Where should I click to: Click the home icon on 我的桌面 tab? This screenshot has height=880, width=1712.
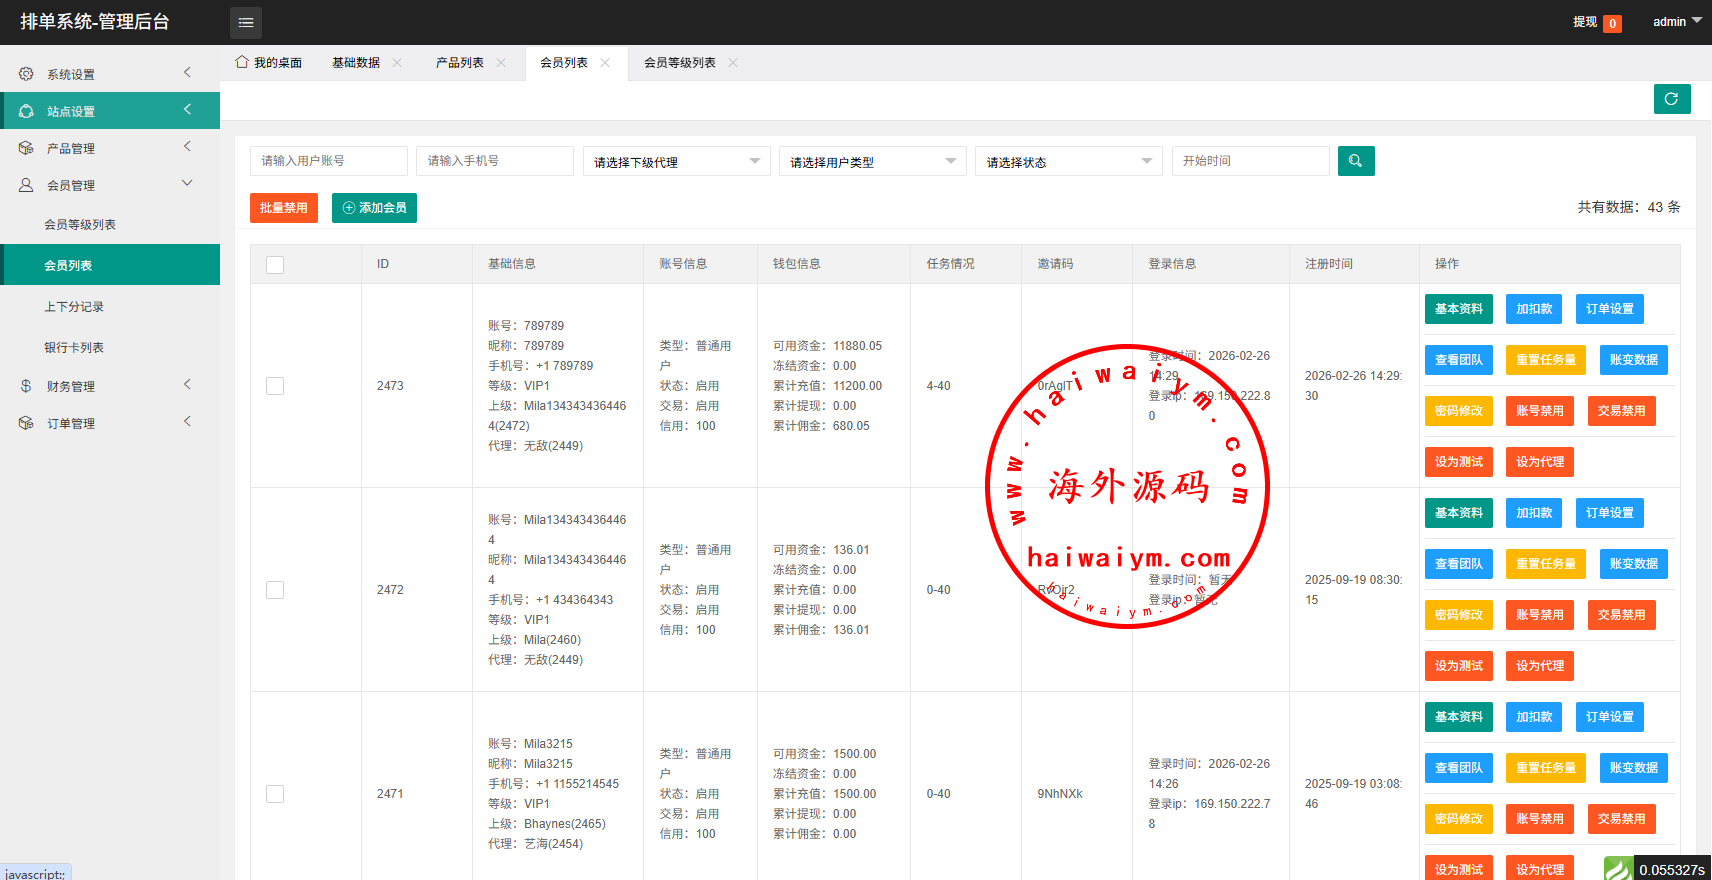tap(242, 62)
